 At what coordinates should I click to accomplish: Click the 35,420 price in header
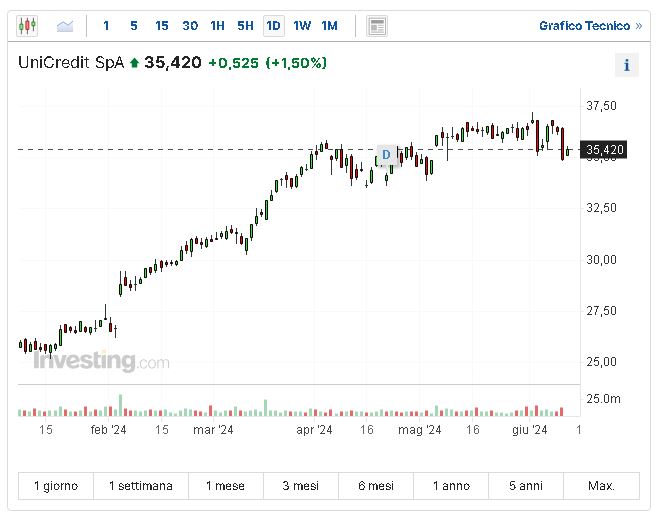click(173, 62)
